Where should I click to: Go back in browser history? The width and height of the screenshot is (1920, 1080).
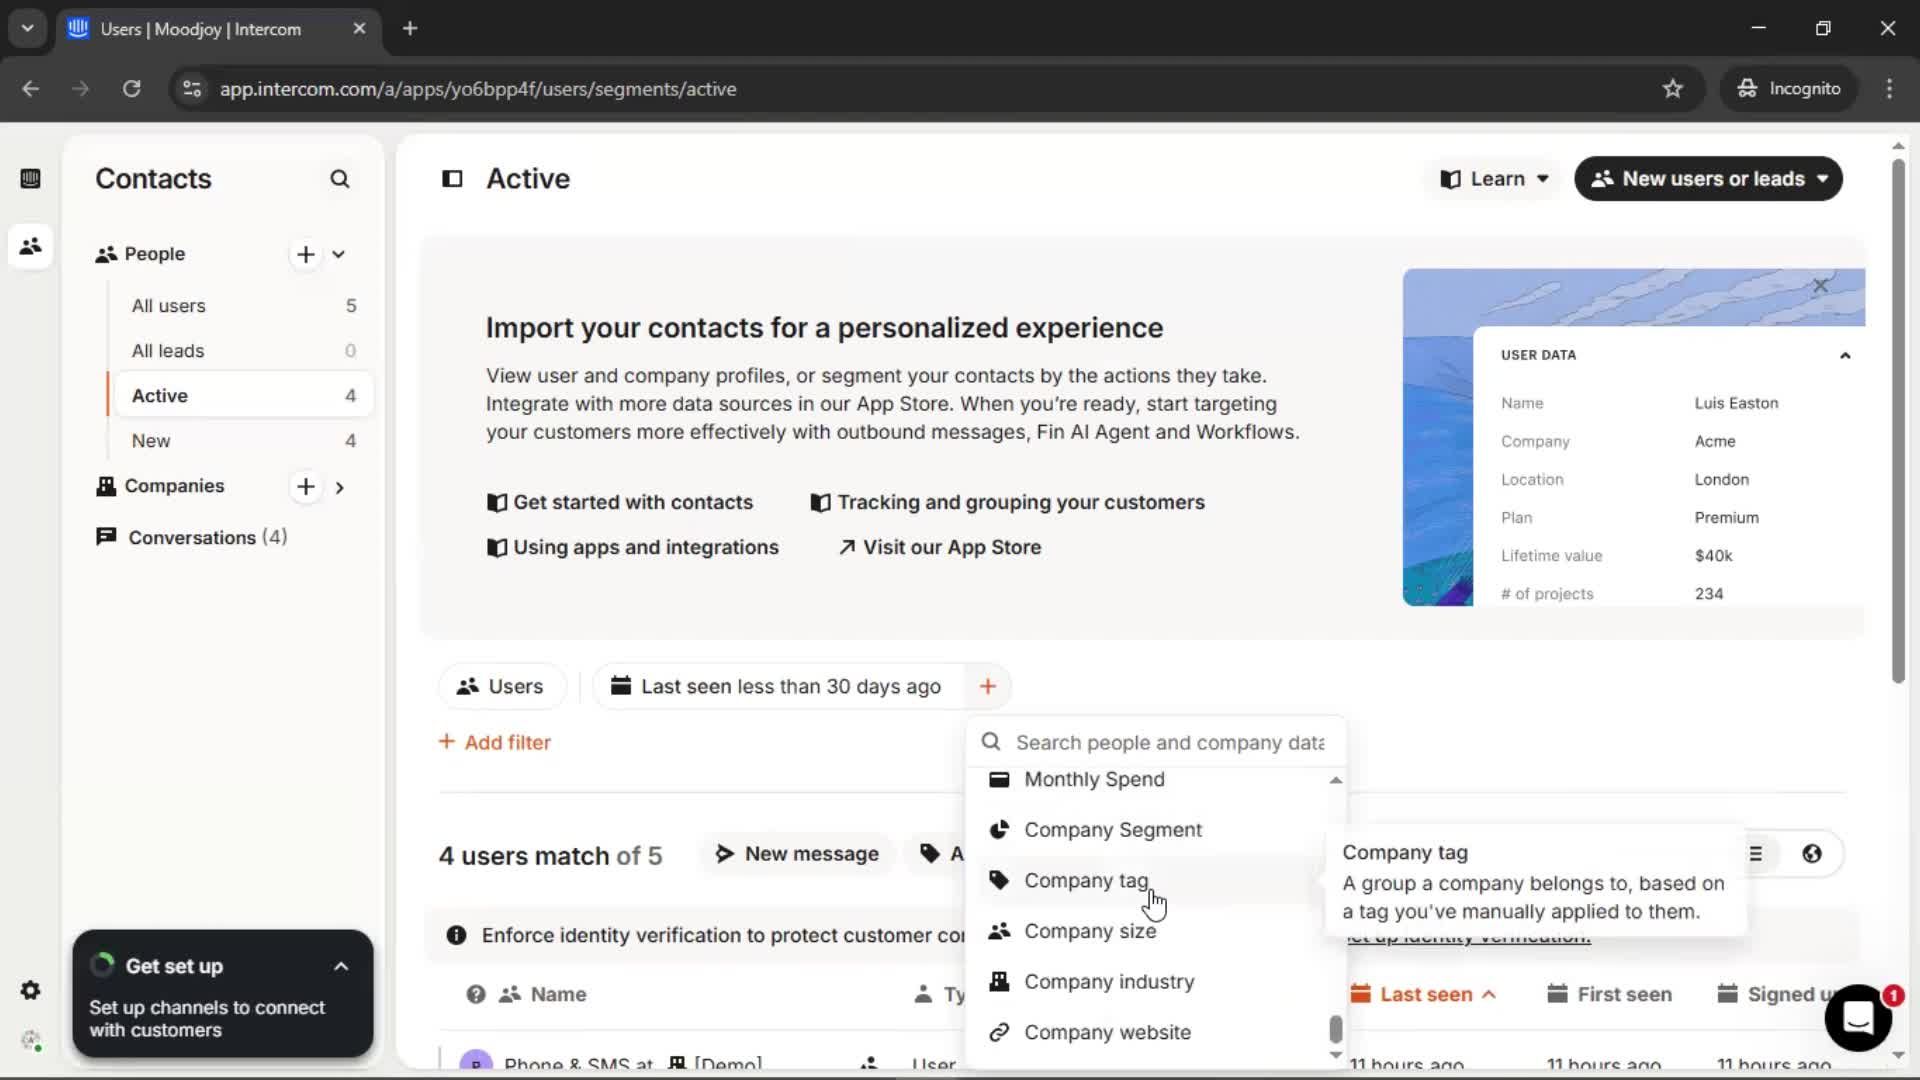pos(31,89)
